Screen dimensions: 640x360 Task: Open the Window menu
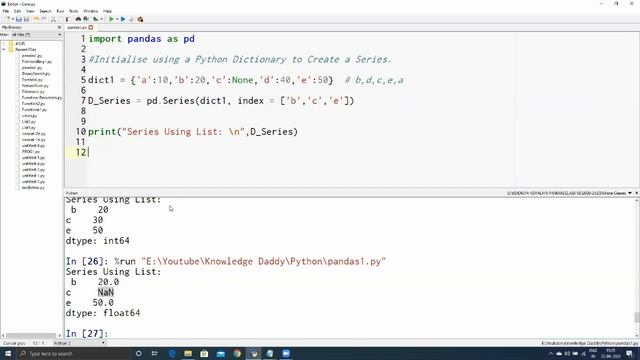point(90,11)
